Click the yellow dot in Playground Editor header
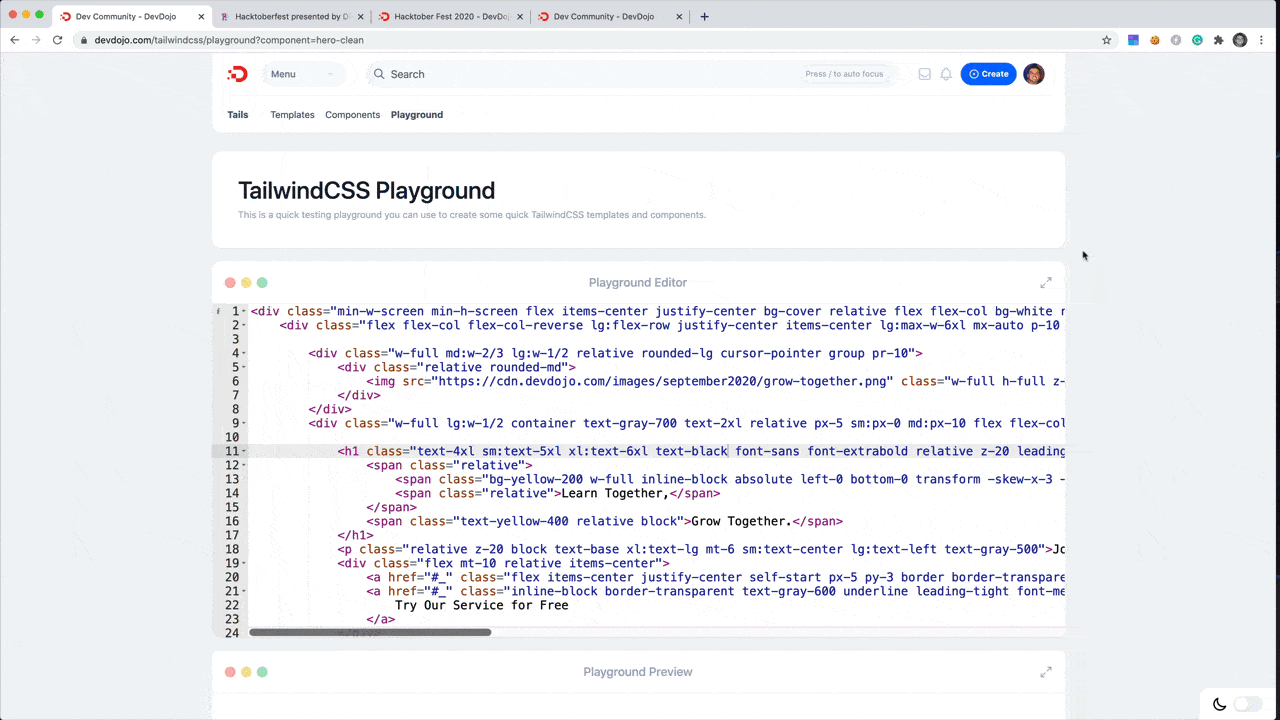 (246, 283)
